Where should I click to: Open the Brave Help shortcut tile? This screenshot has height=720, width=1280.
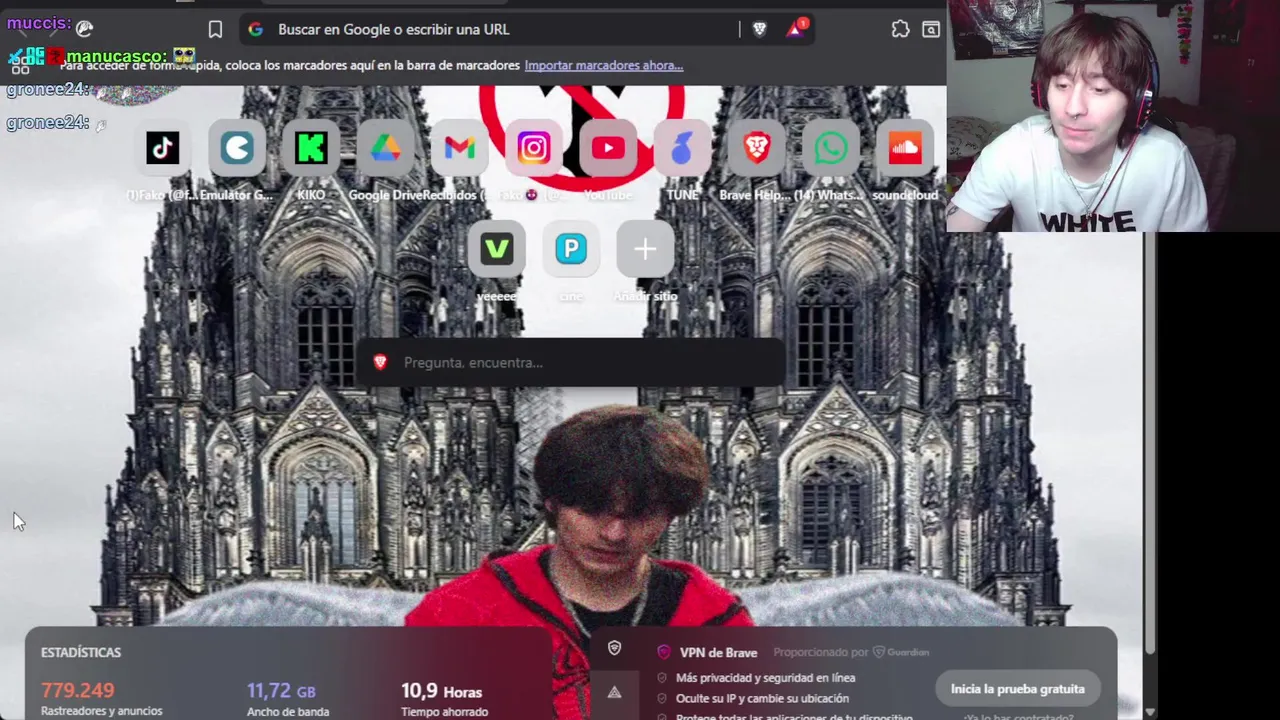[757, 148]
